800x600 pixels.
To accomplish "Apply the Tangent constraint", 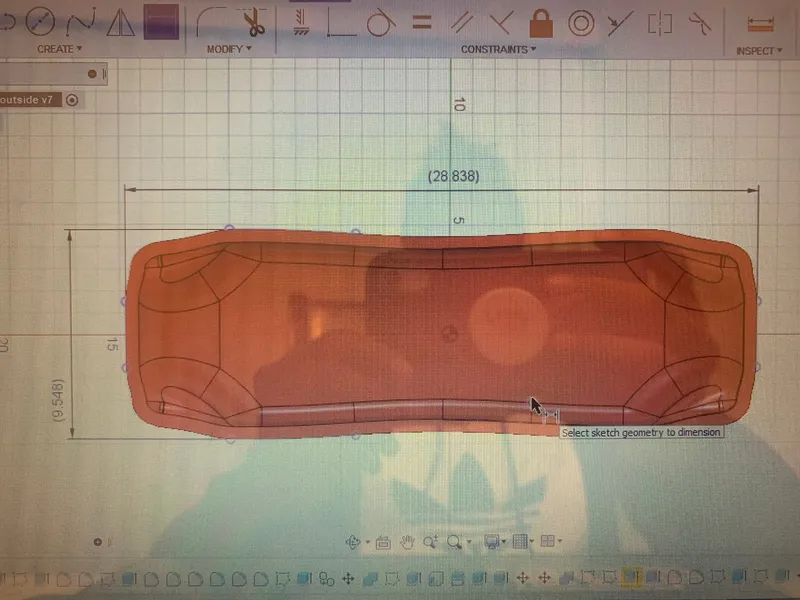I will 381,22.
